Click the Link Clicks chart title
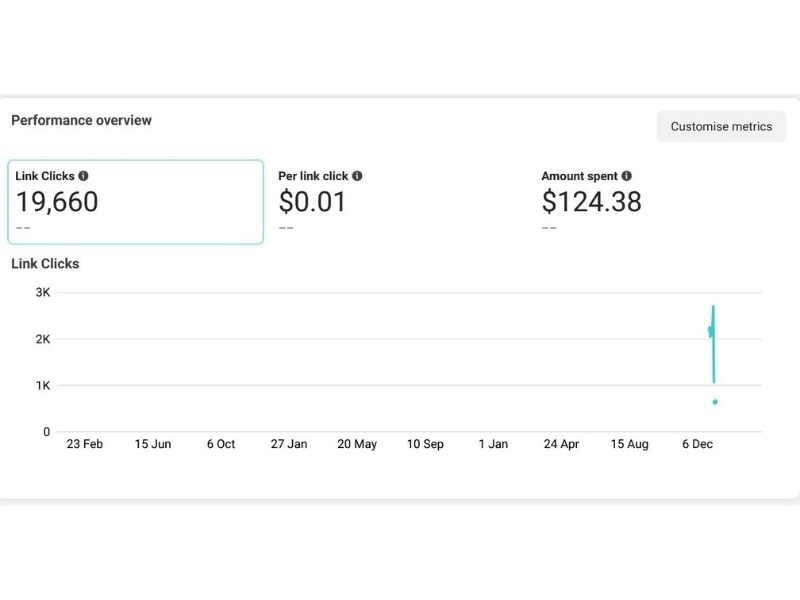800x600 pixels. (x=45, y=264)
